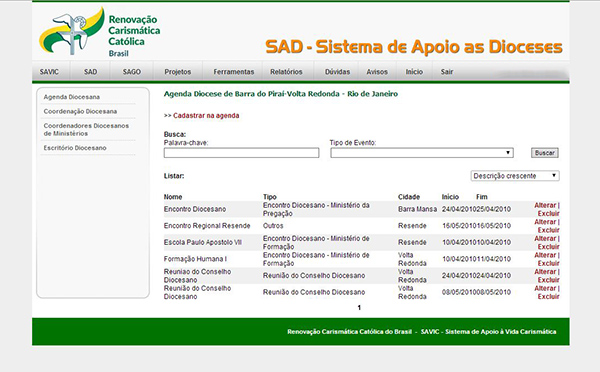Select the Formação Humana I name cell
The width and height of the screenshot is (600, 372).
(196, 259)
